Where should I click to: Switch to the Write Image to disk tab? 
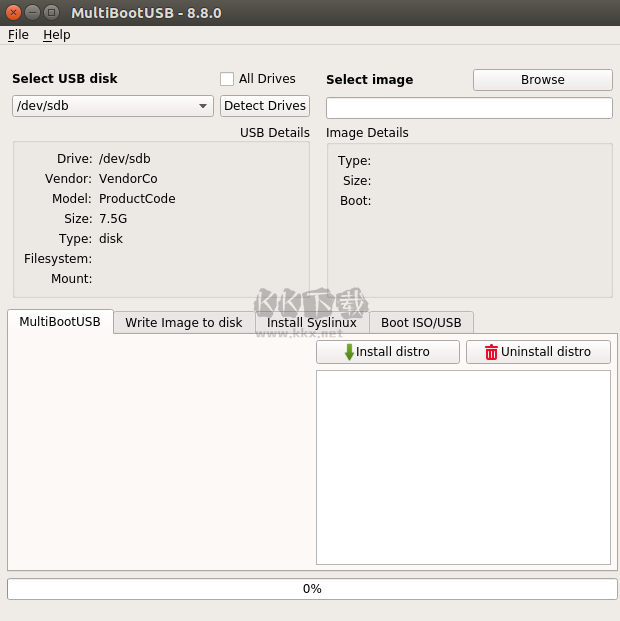pyautogui.click(x=183, y=323)
